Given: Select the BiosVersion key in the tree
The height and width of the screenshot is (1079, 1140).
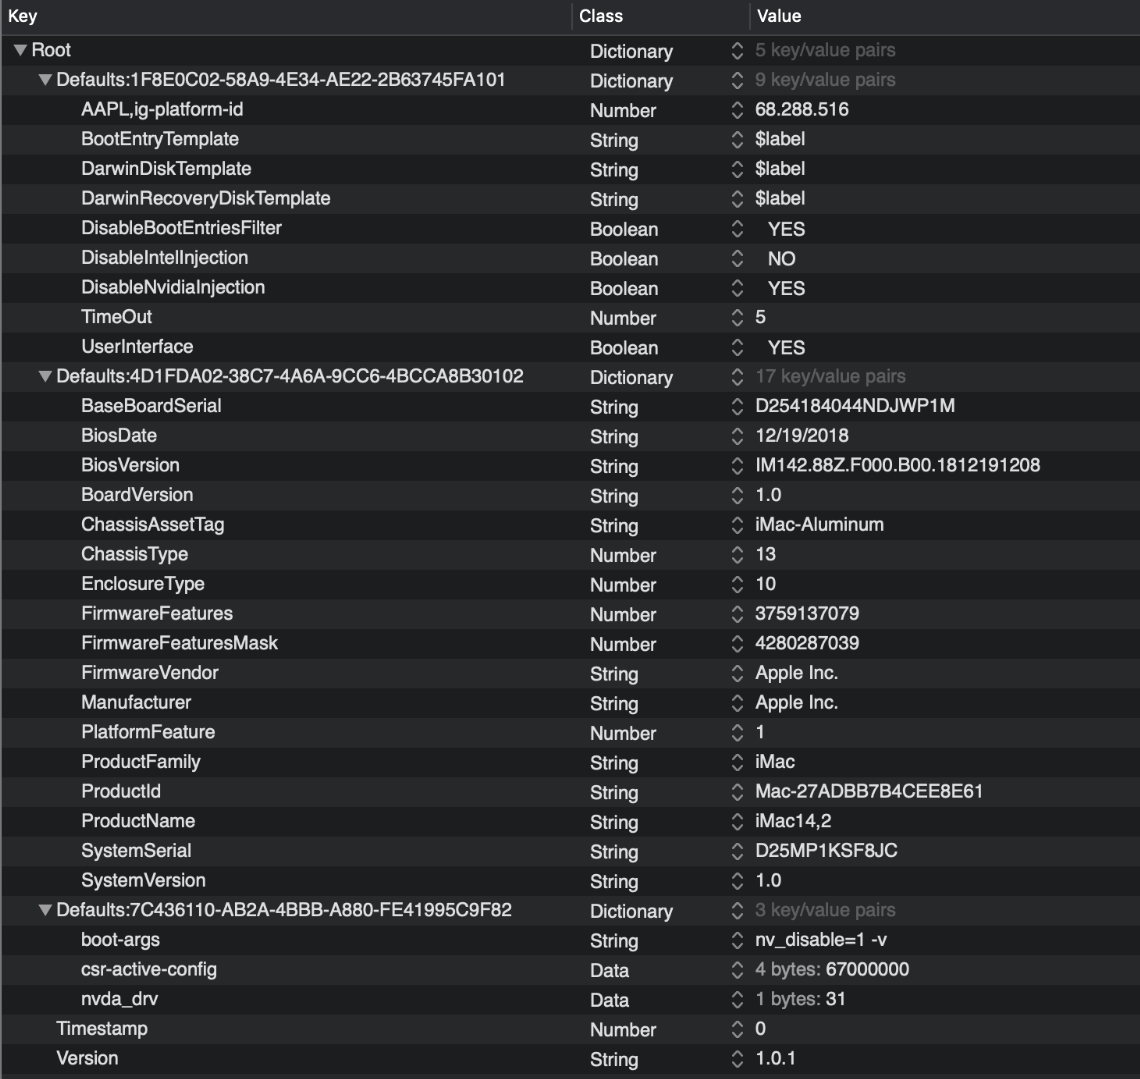Looking at the screenshot, I should pos(130,465).
